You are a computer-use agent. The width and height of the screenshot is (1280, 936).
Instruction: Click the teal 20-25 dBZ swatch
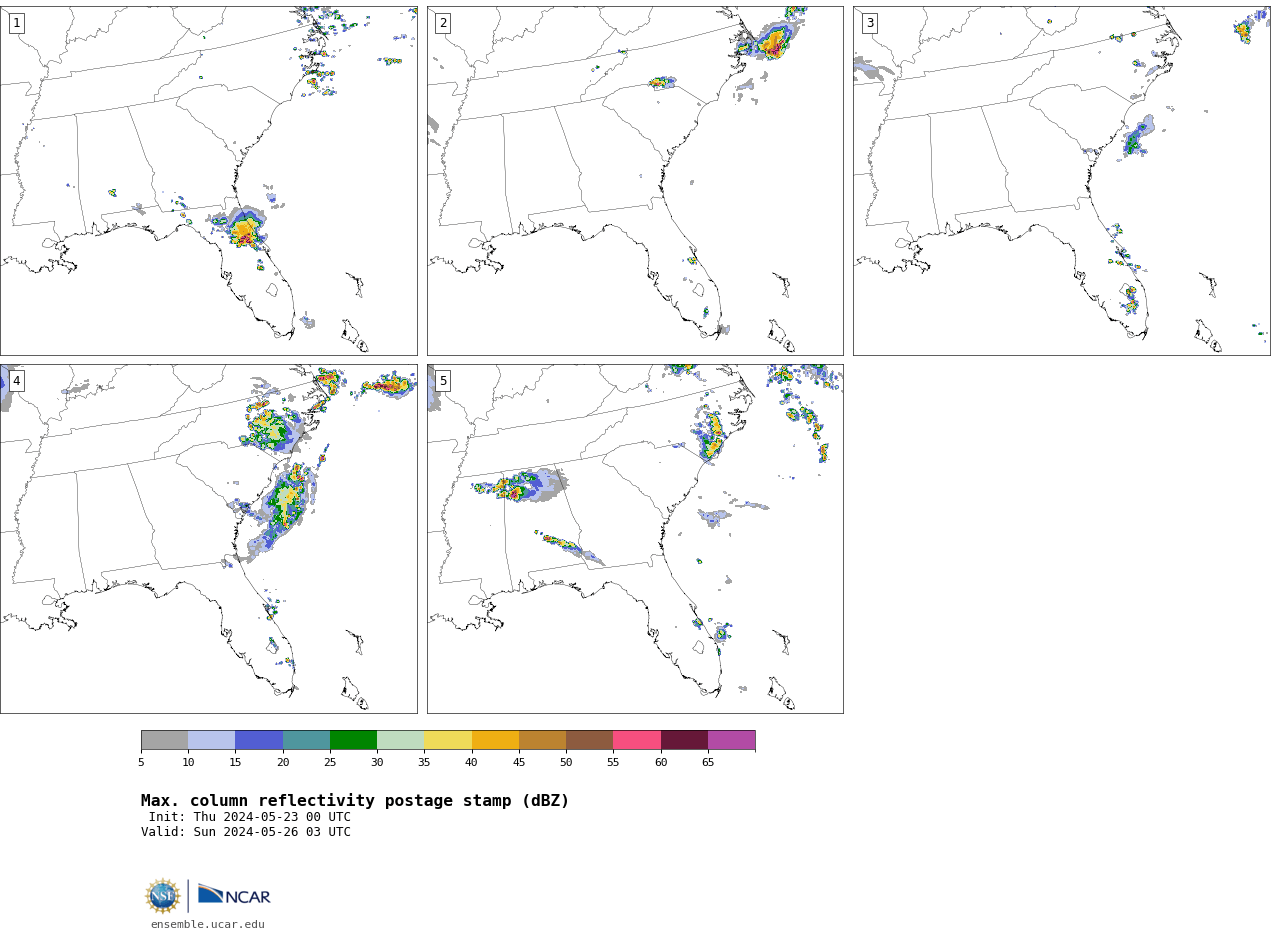(x=306, y=740)
